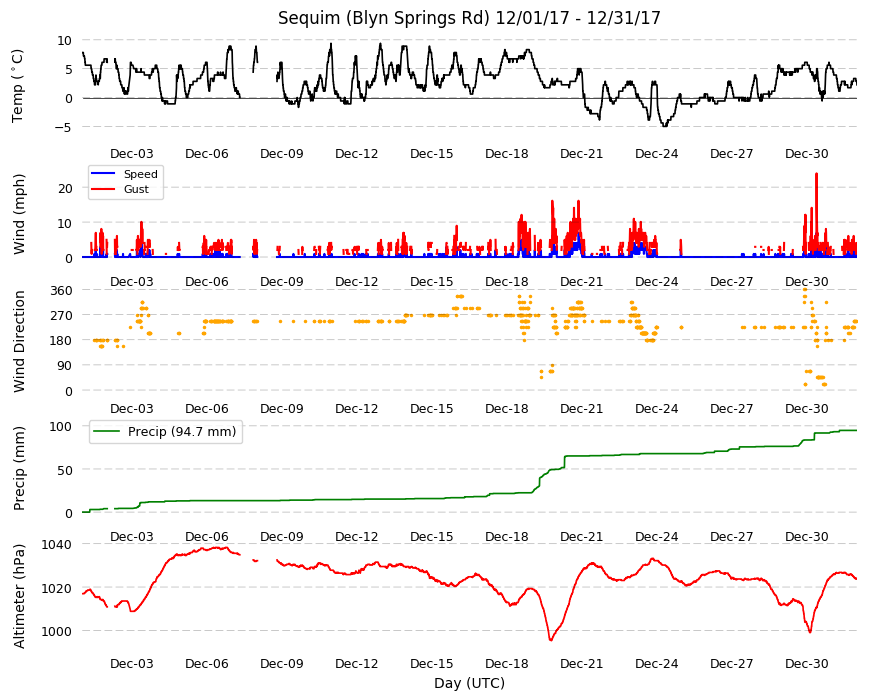Select the Precip (94.7 mm) legend label
Viewport: 870px width, 700px height.
point(182,432)
